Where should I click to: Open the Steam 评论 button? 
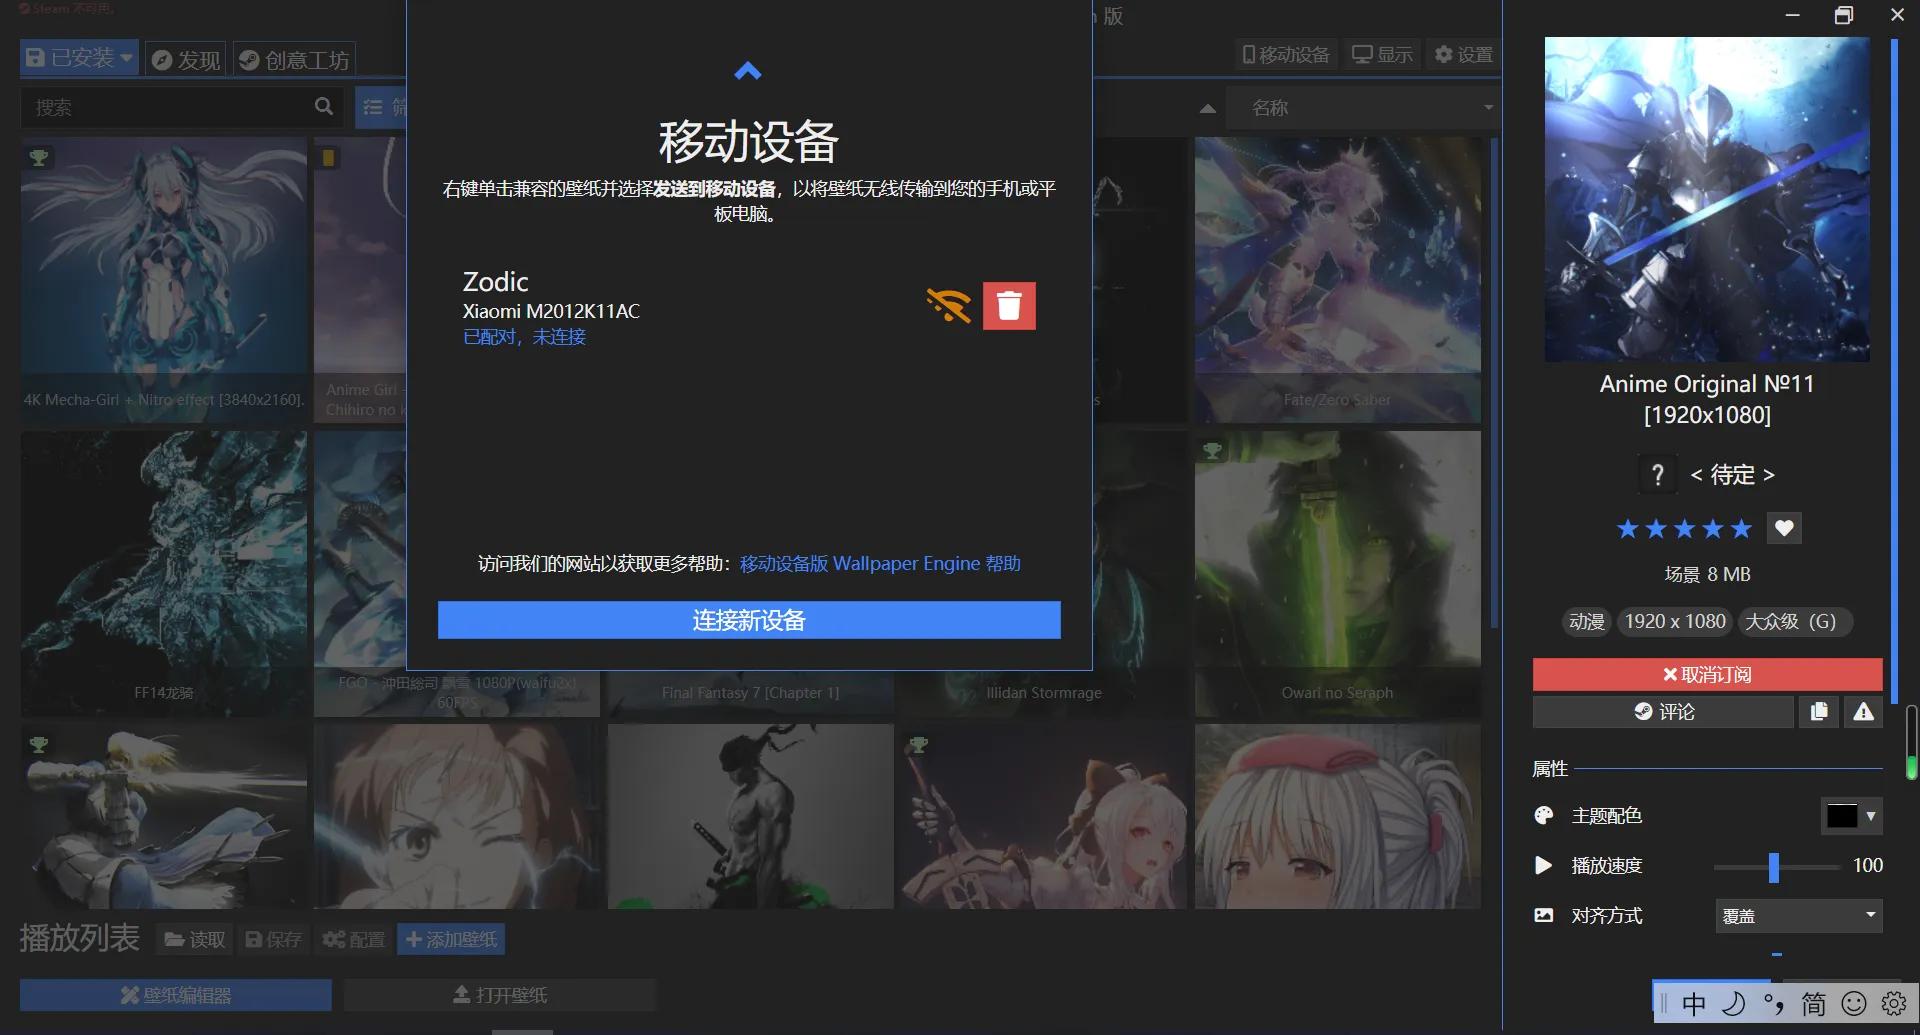tap(1664, 711)
